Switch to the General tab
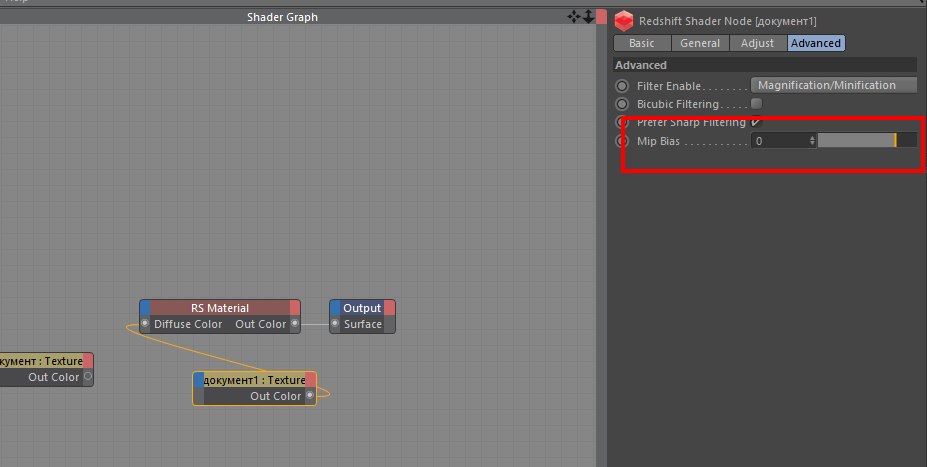The image size is (927, 467). pos(700,43)
